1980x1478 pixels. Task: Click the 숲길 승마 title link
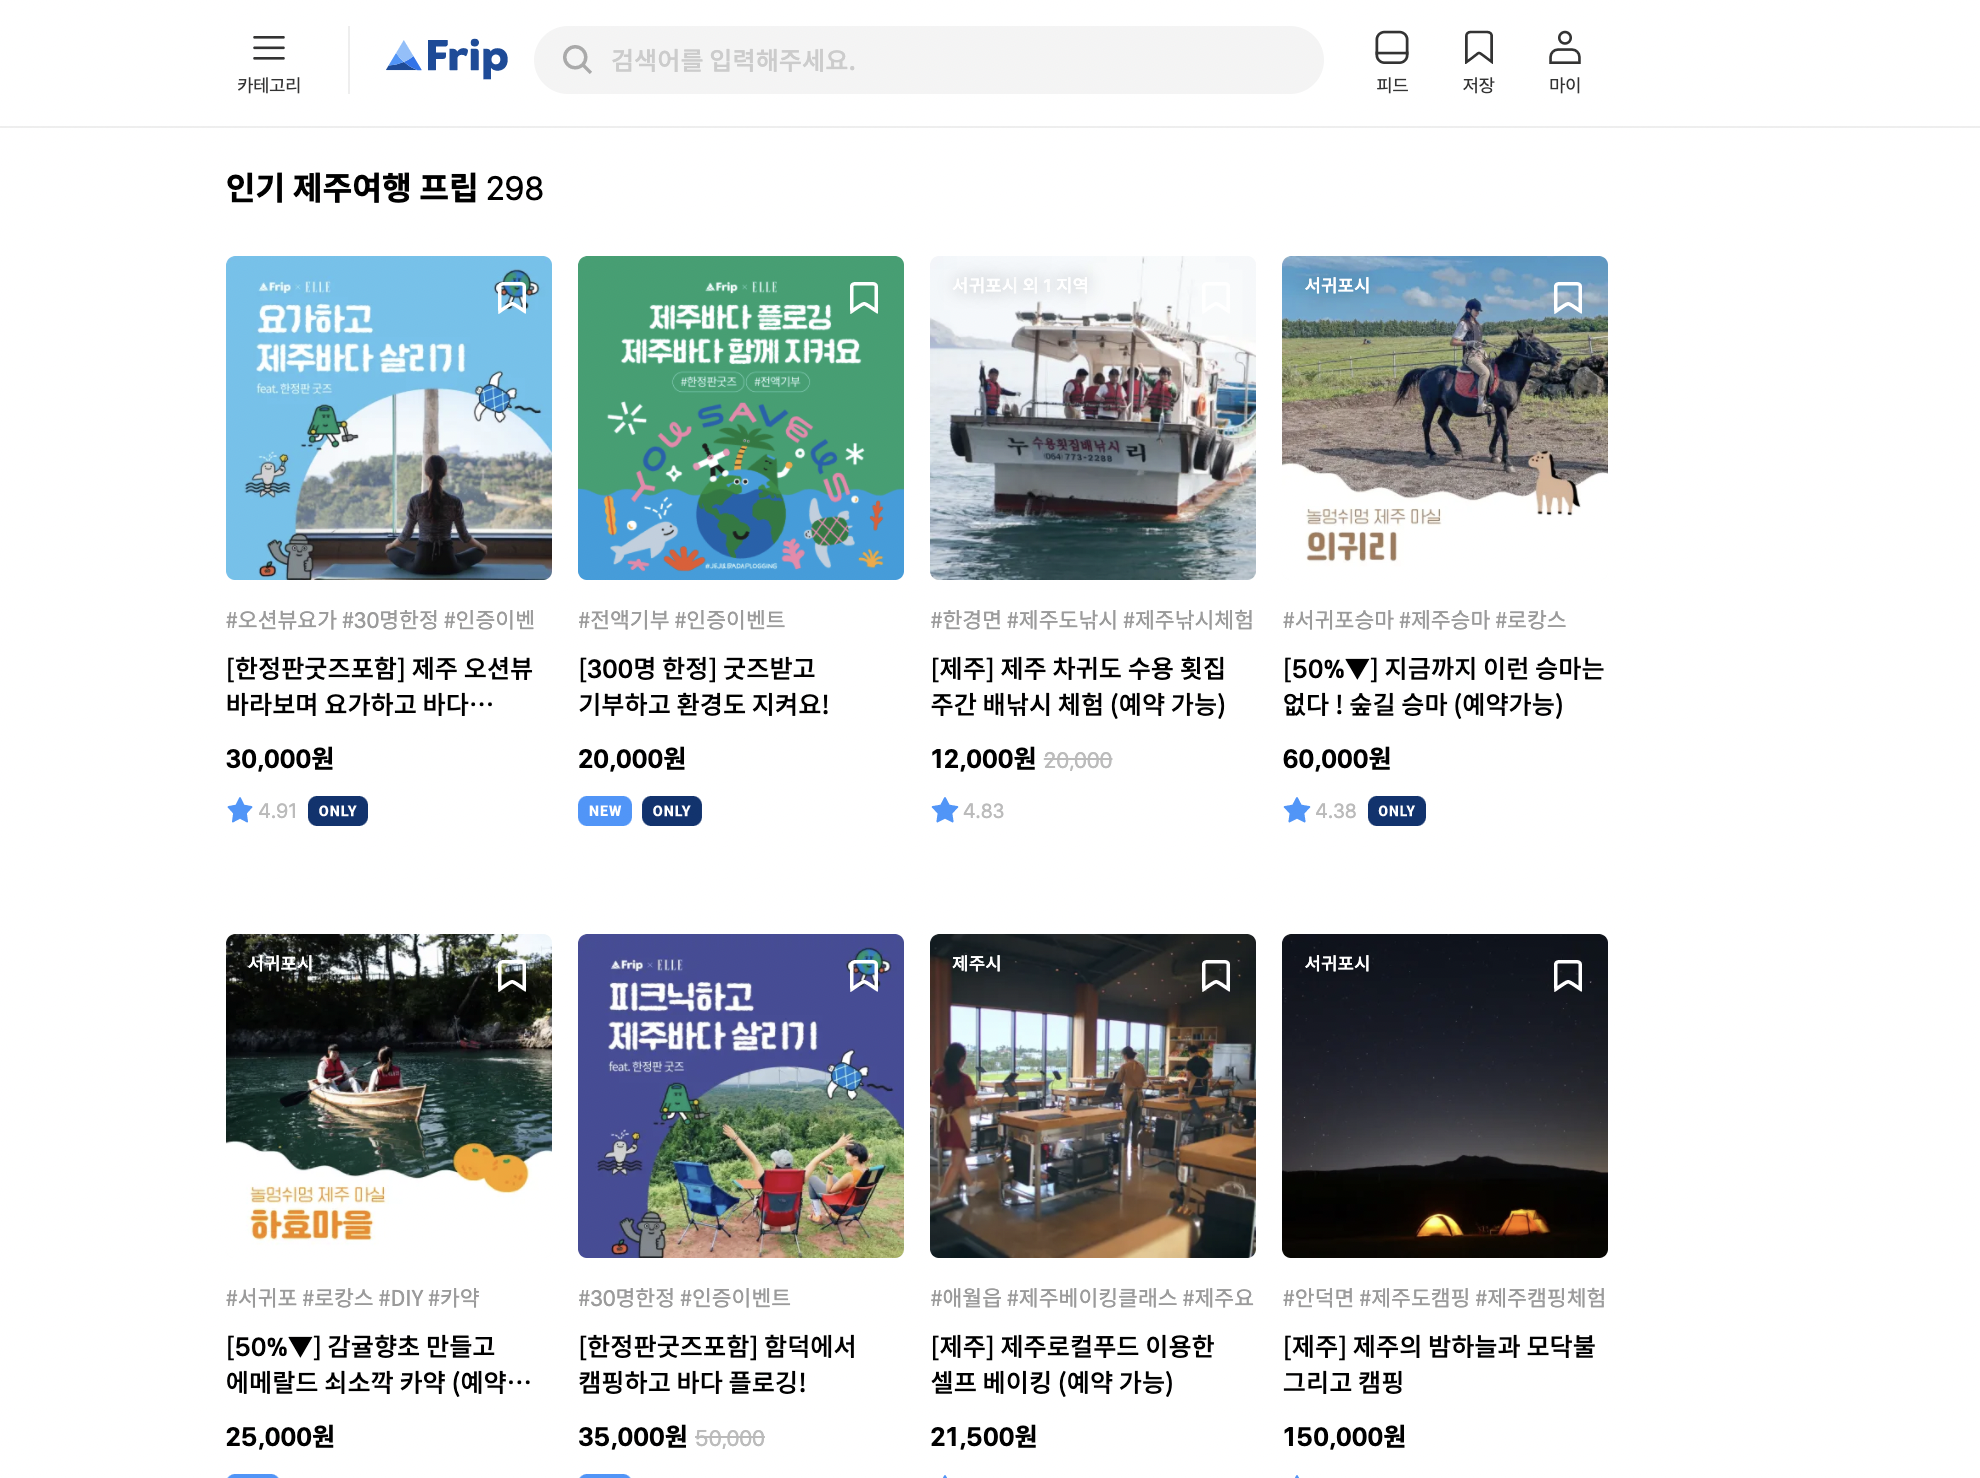coord(1442,686)
